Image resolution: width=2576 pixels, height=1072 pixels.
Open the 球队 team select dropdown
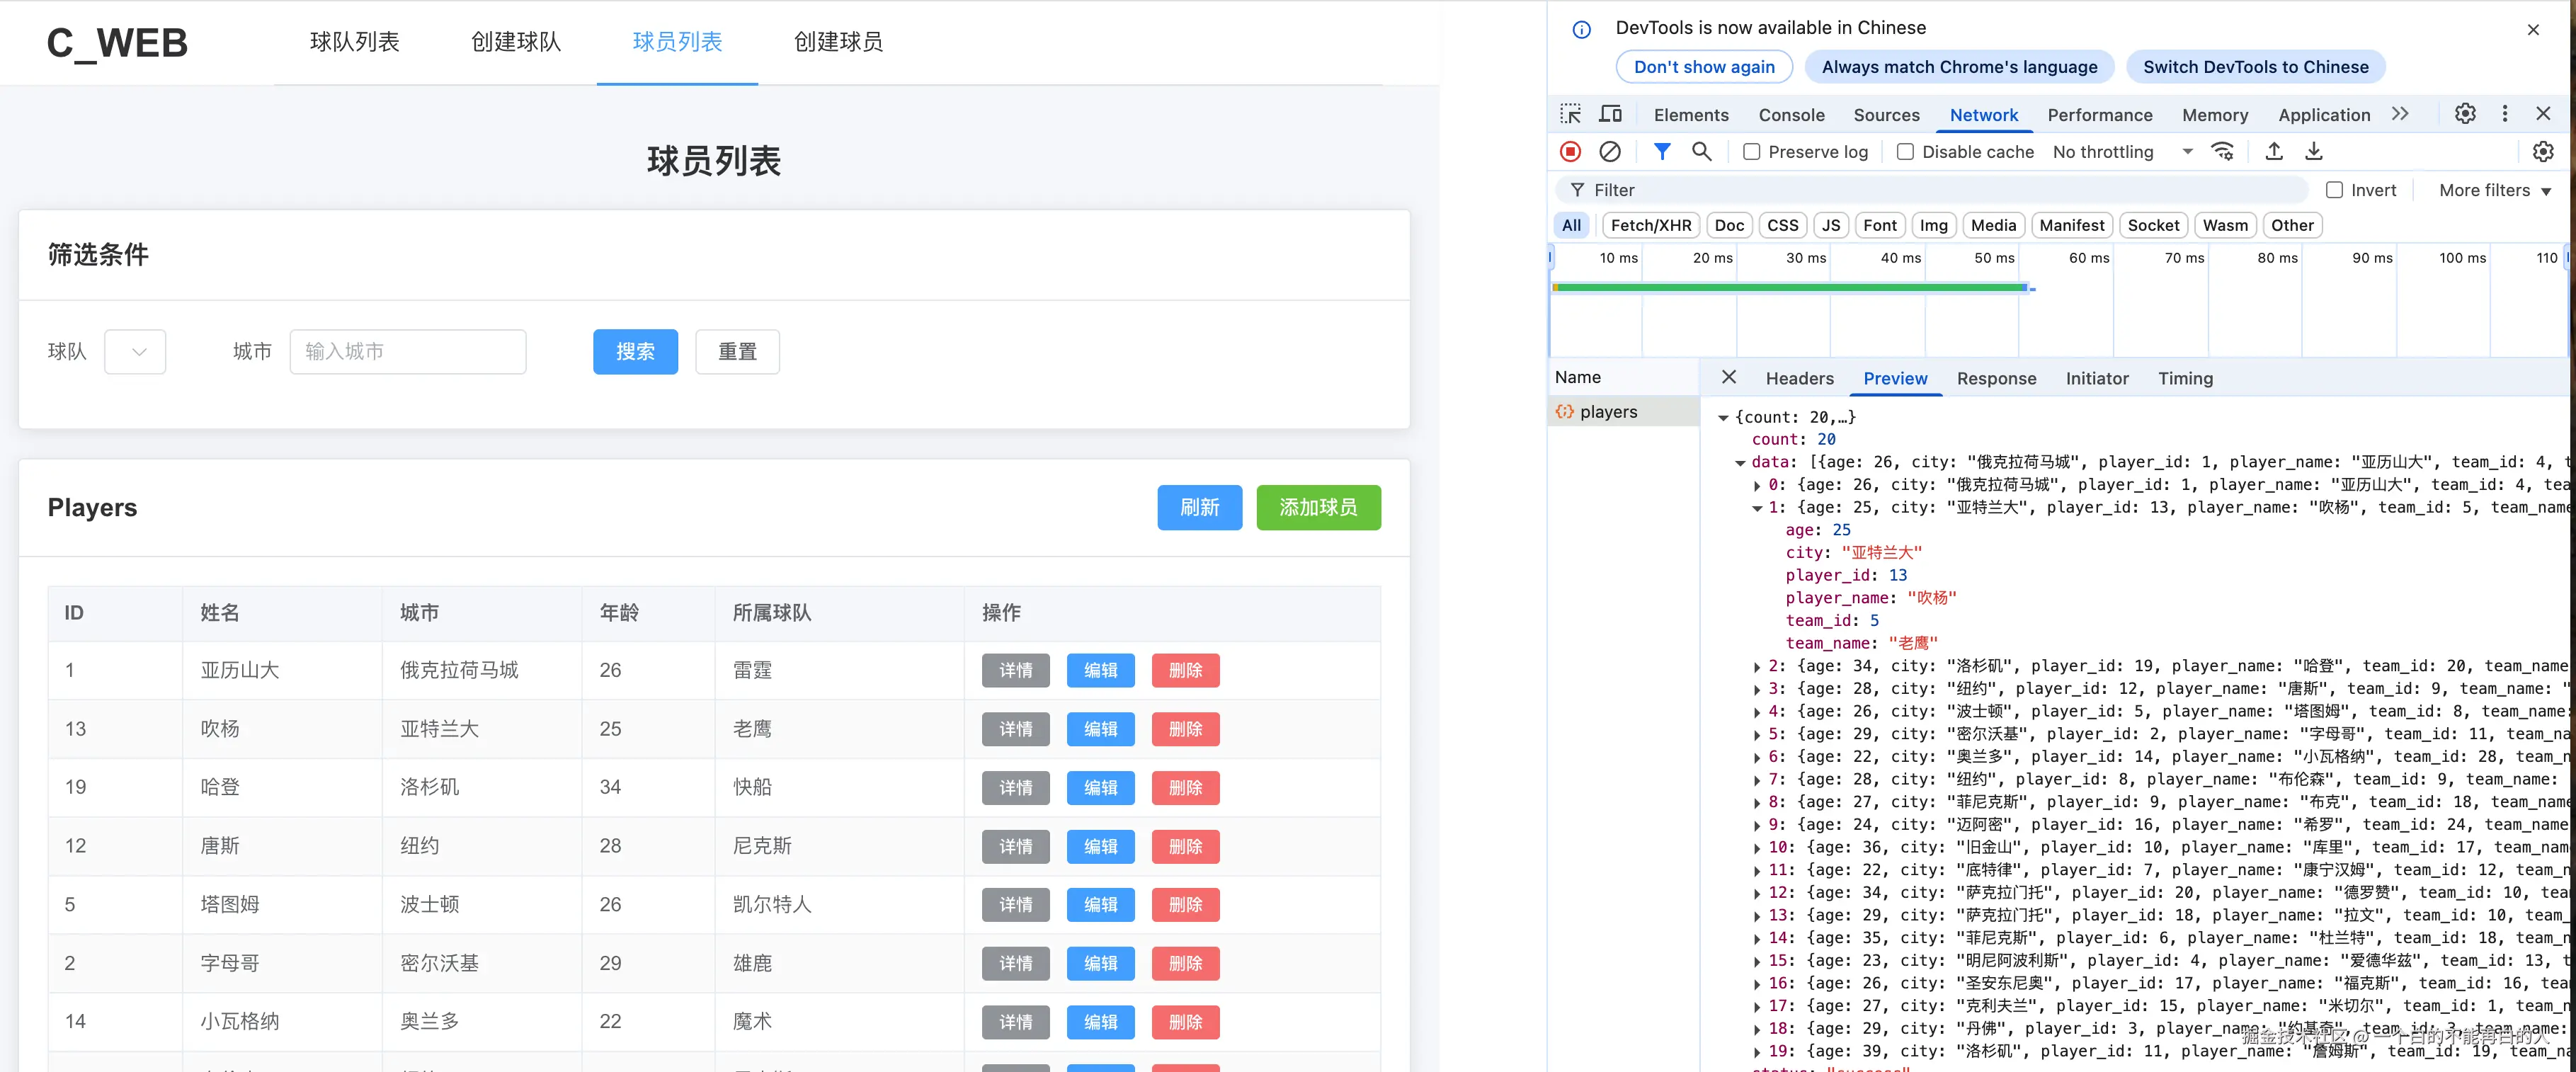point(135,352)
